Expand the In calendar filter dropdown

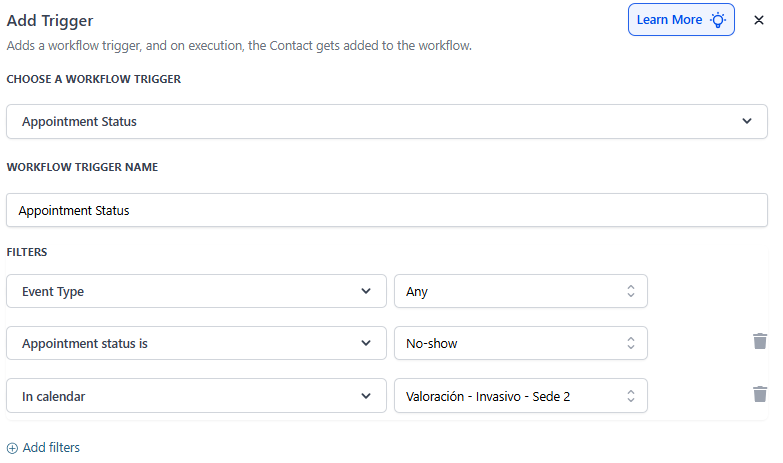[195, 395]
